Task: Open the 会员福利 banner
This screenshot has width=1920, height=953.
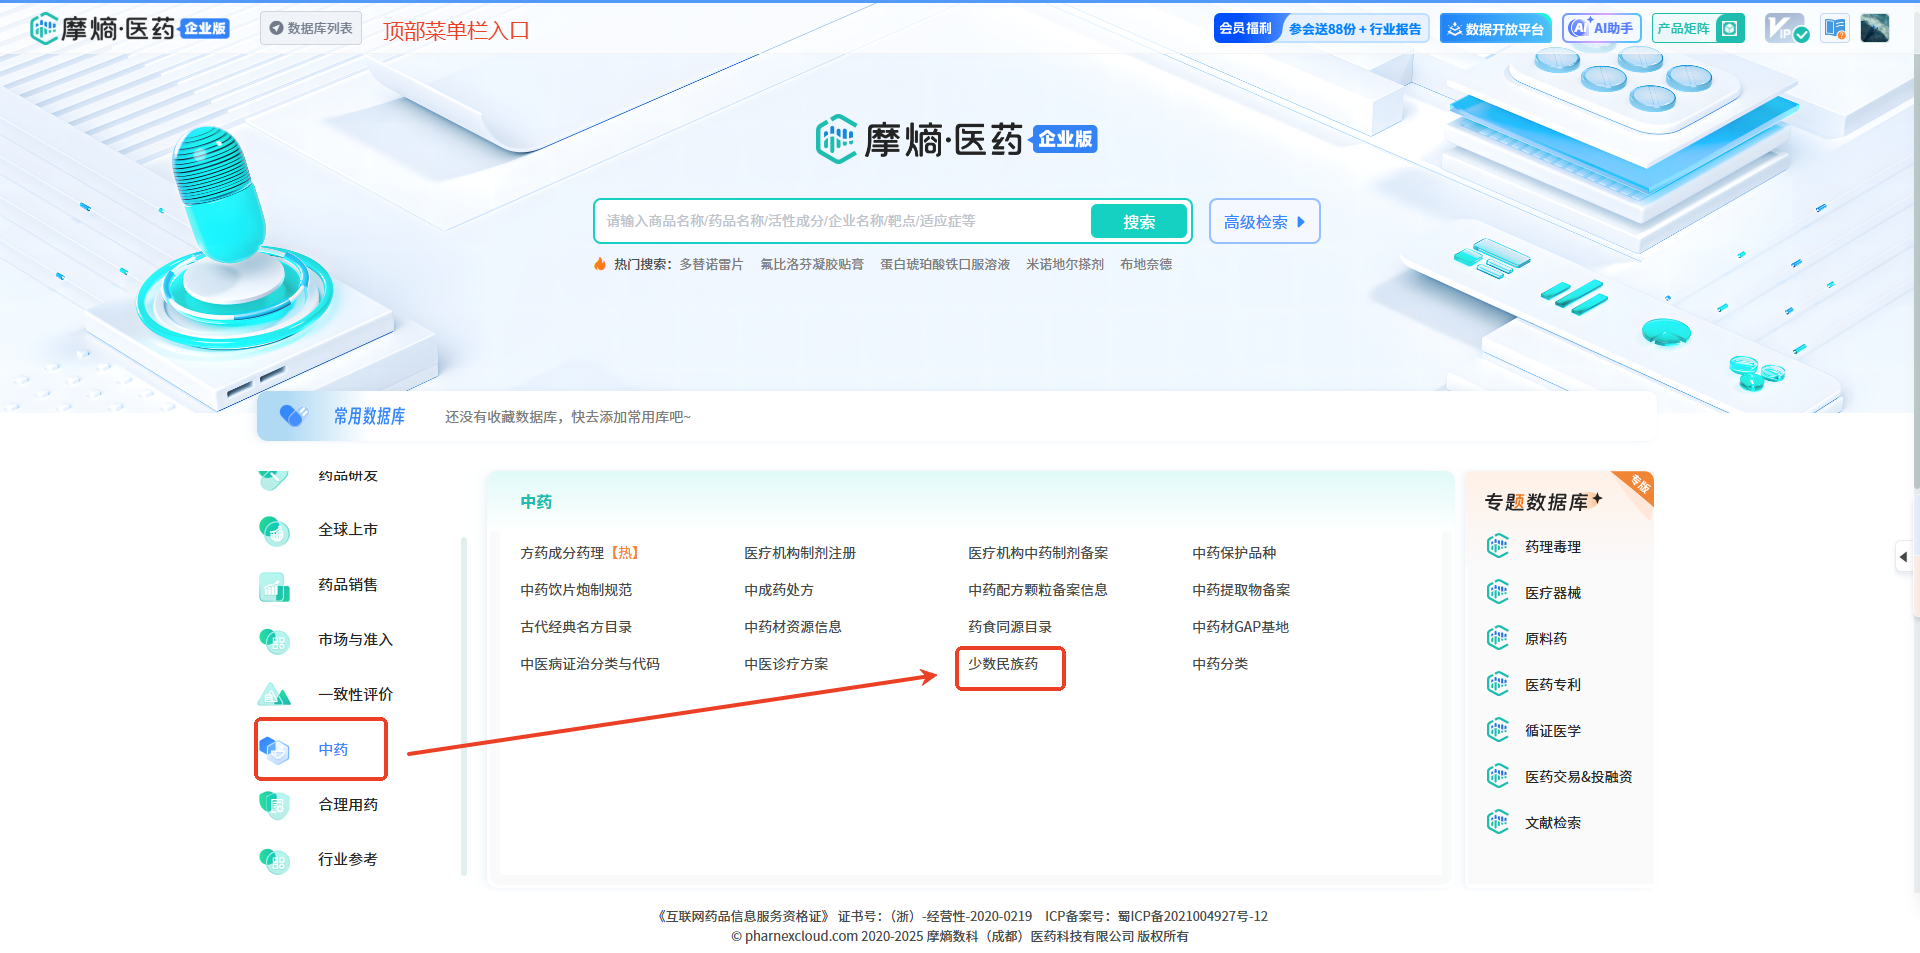Action: coord(1321,28)
